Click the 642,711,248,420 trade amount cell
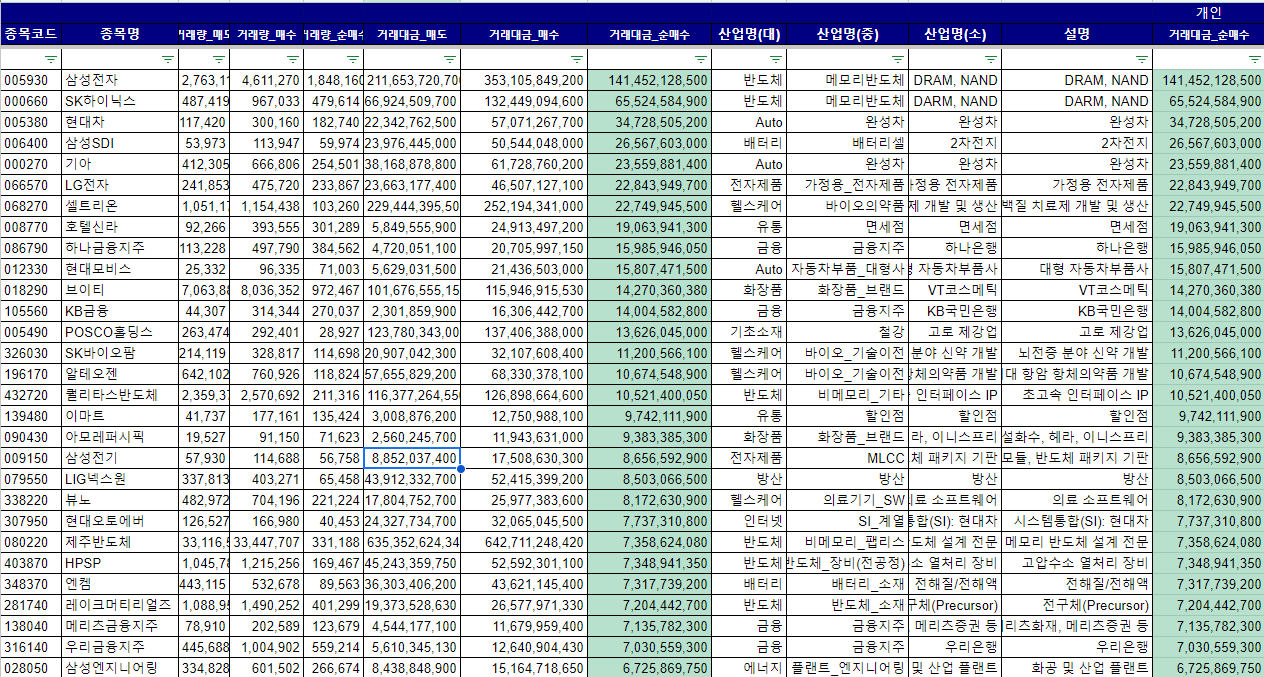The height and width of the screenshot is (677, 1264). pyautogui.click(x=525, y=542)
